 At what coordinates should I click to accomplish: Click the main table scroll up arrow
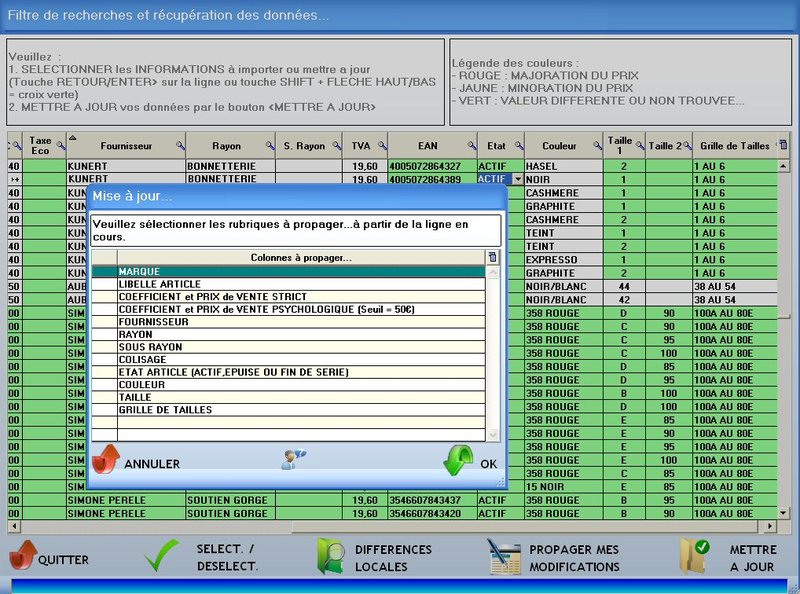point(783,166)
